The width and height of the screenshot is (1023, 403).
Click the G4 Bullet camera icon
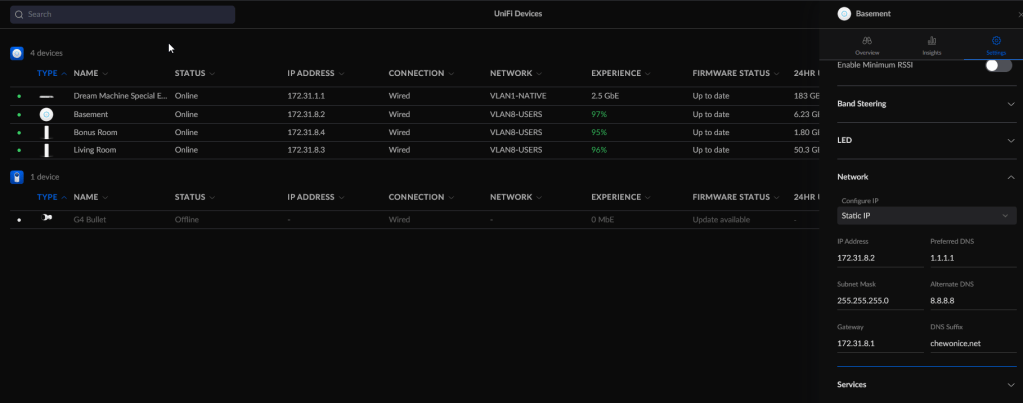tap(46, 219)
